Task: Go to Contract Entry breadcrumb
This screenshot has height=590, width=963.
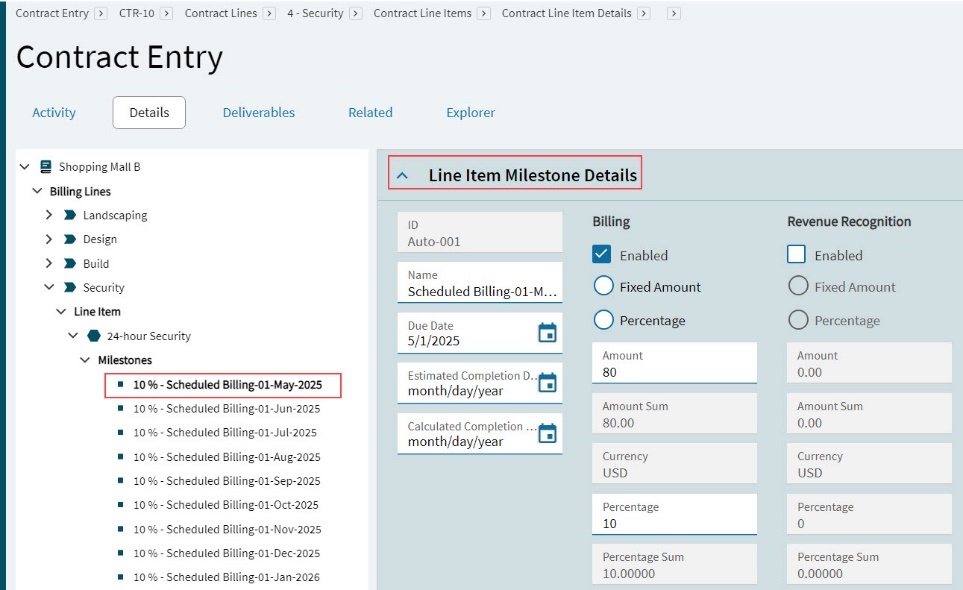Action: [x=52, y=14]
